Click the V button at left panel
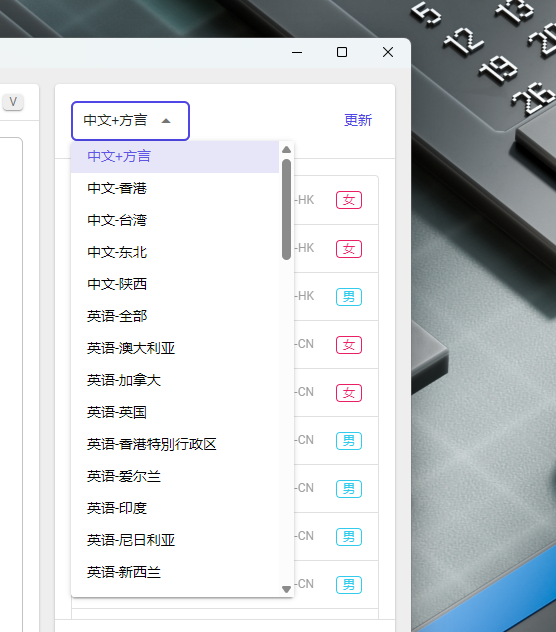The height and width of the screenshot is (632, 556). (x=13, y=102)
